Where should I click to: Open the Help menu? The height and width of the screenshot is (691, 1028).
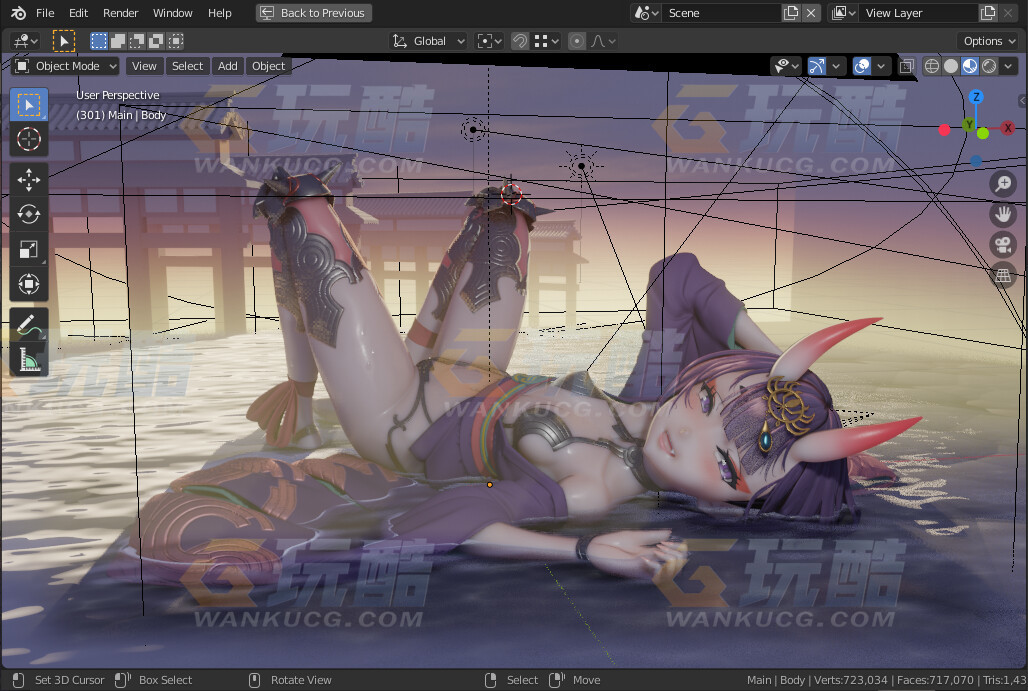(x=220, y=13)
